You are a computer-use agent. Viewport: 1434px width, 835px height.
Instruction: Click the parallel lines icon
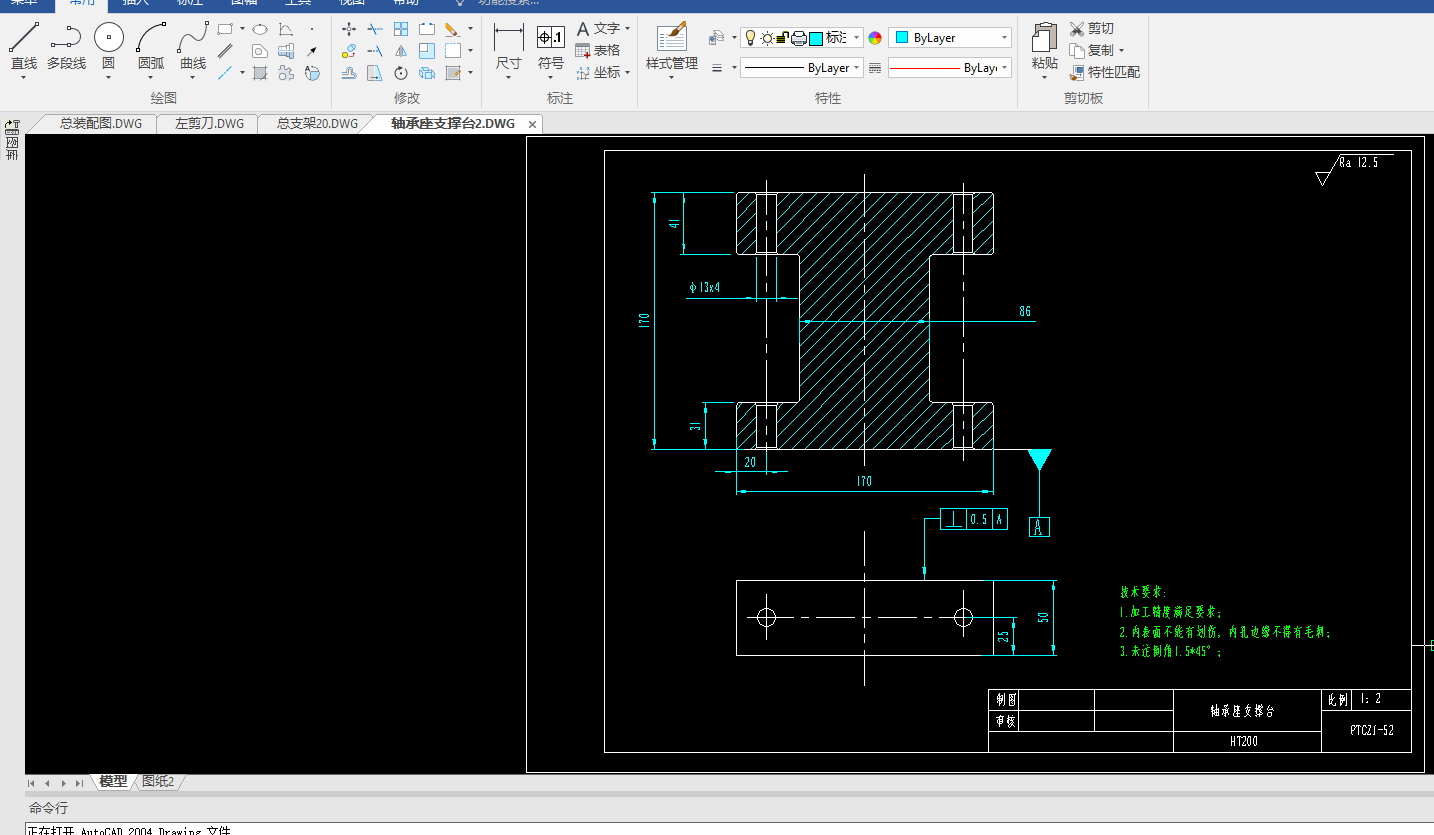225,50
